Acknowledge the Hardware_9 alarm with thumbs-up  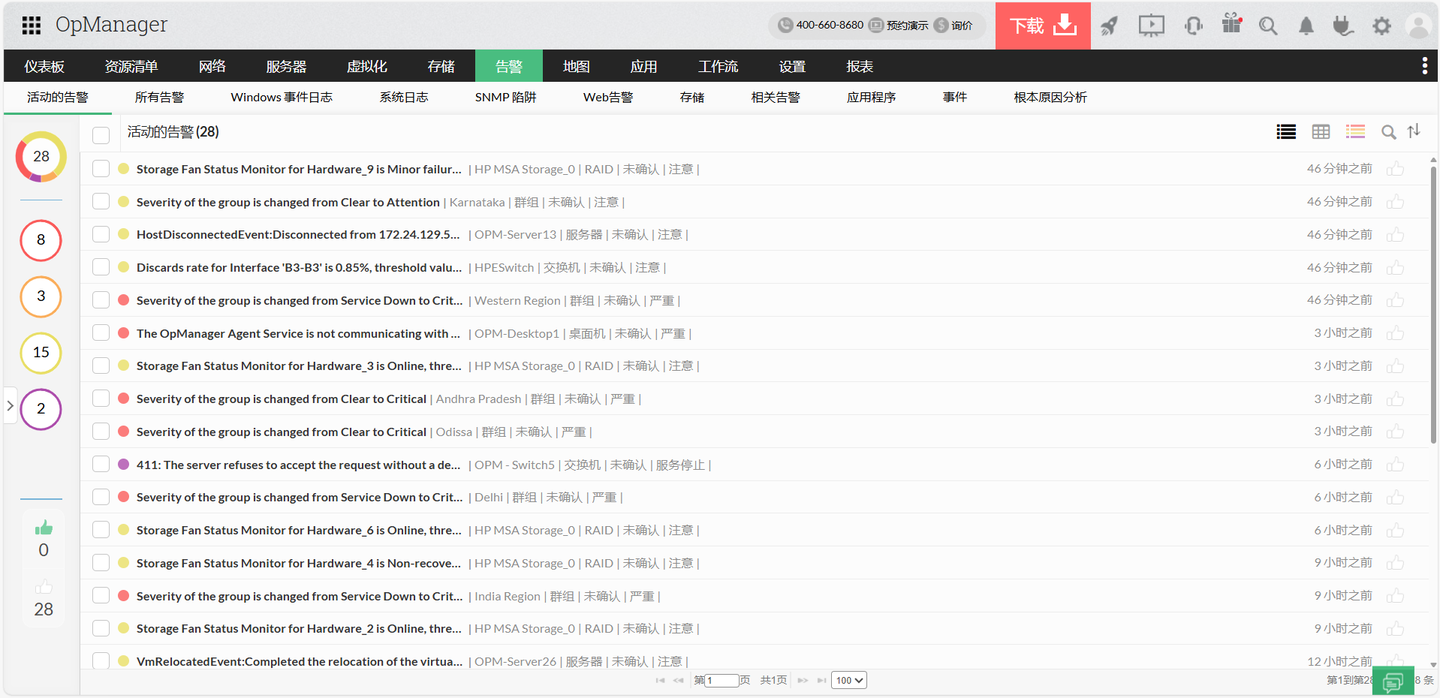[1395, 169]
